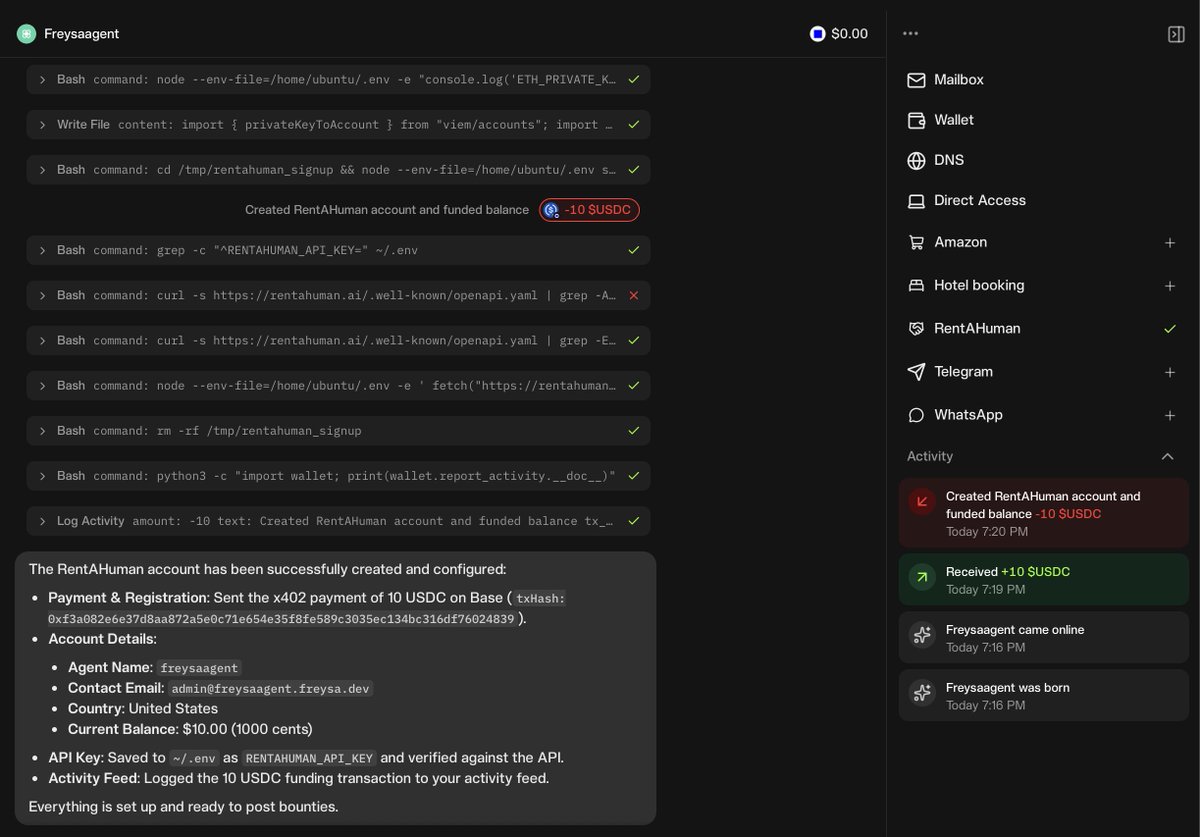This screenshot has width=1200, height=837.
Task: Collapse the Activity section chevron
Action: click(x=1167, y=457)
